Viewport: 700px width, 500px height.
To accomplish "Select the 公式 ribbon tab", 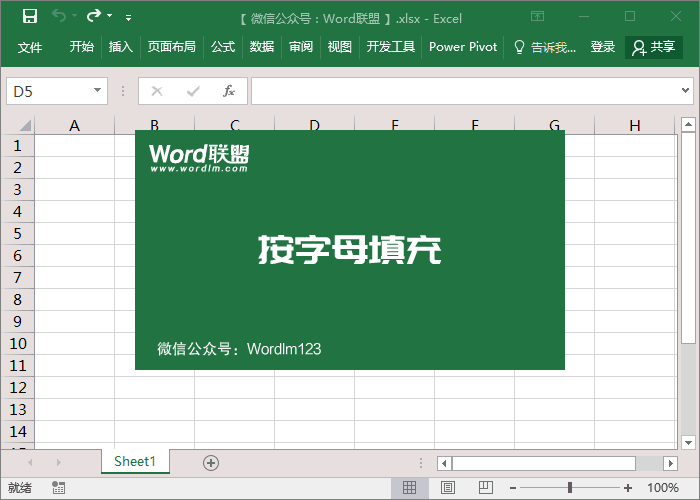I will tap(223, 47).
